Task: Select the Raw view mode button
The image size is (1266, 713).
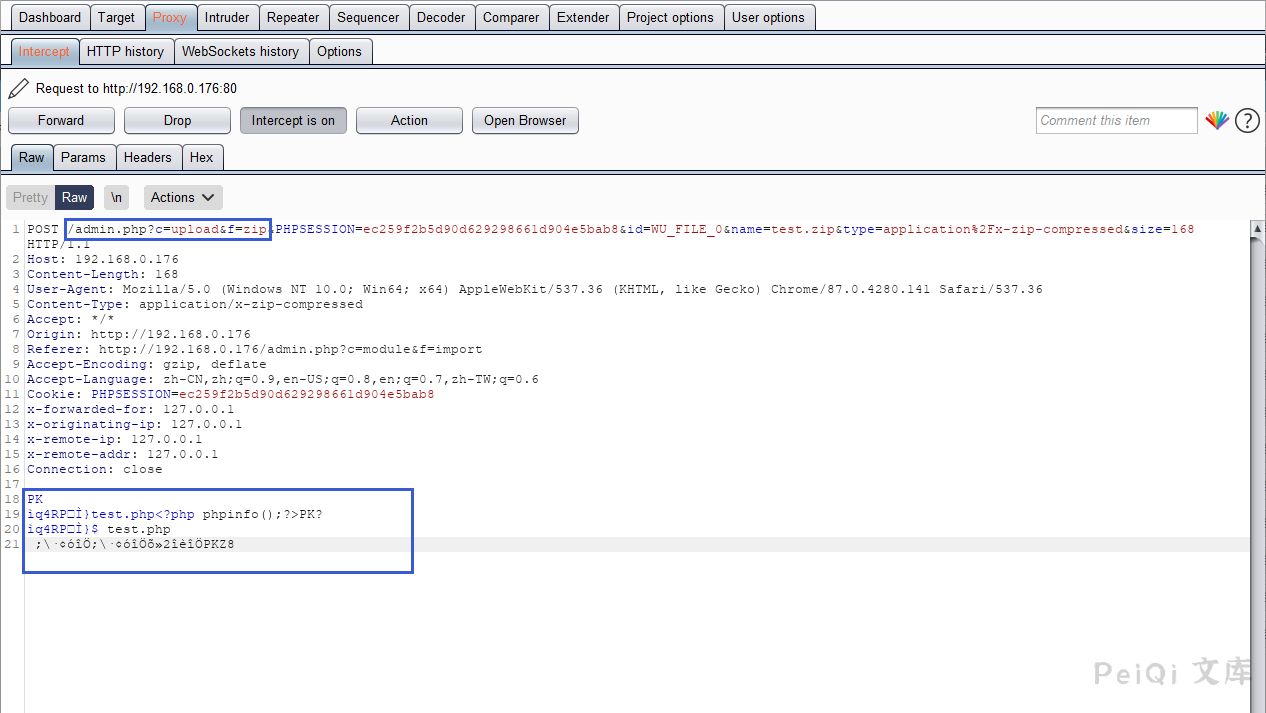Action: click(75, 198)
